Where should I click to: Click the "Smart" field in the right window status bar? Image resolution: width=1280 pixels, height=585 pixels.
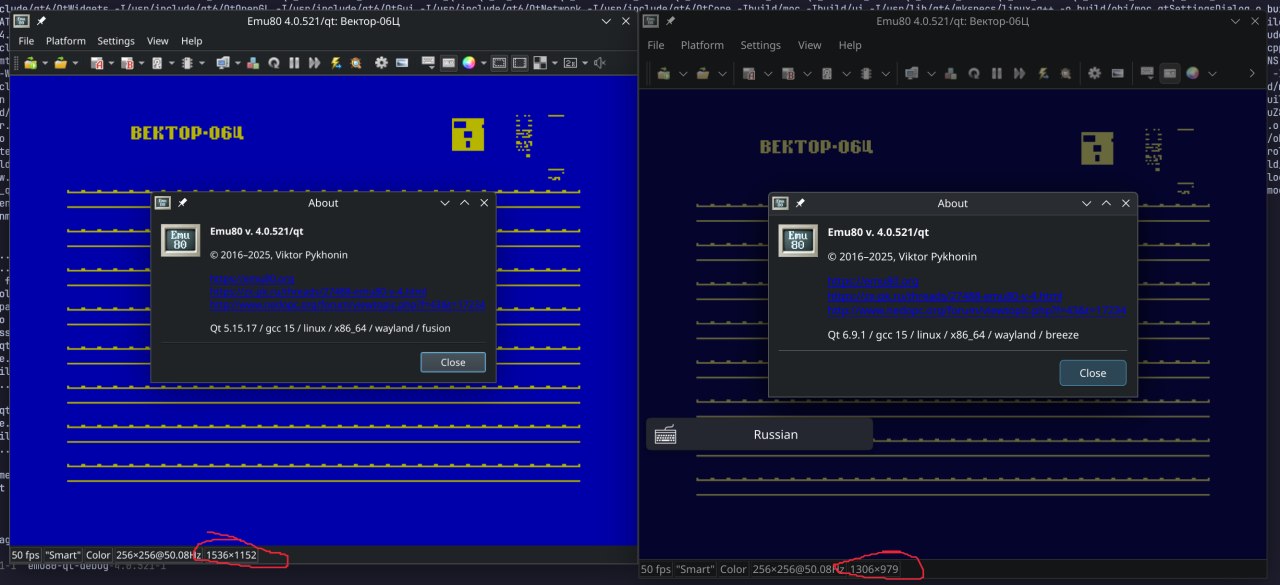(x=695, y=569)
